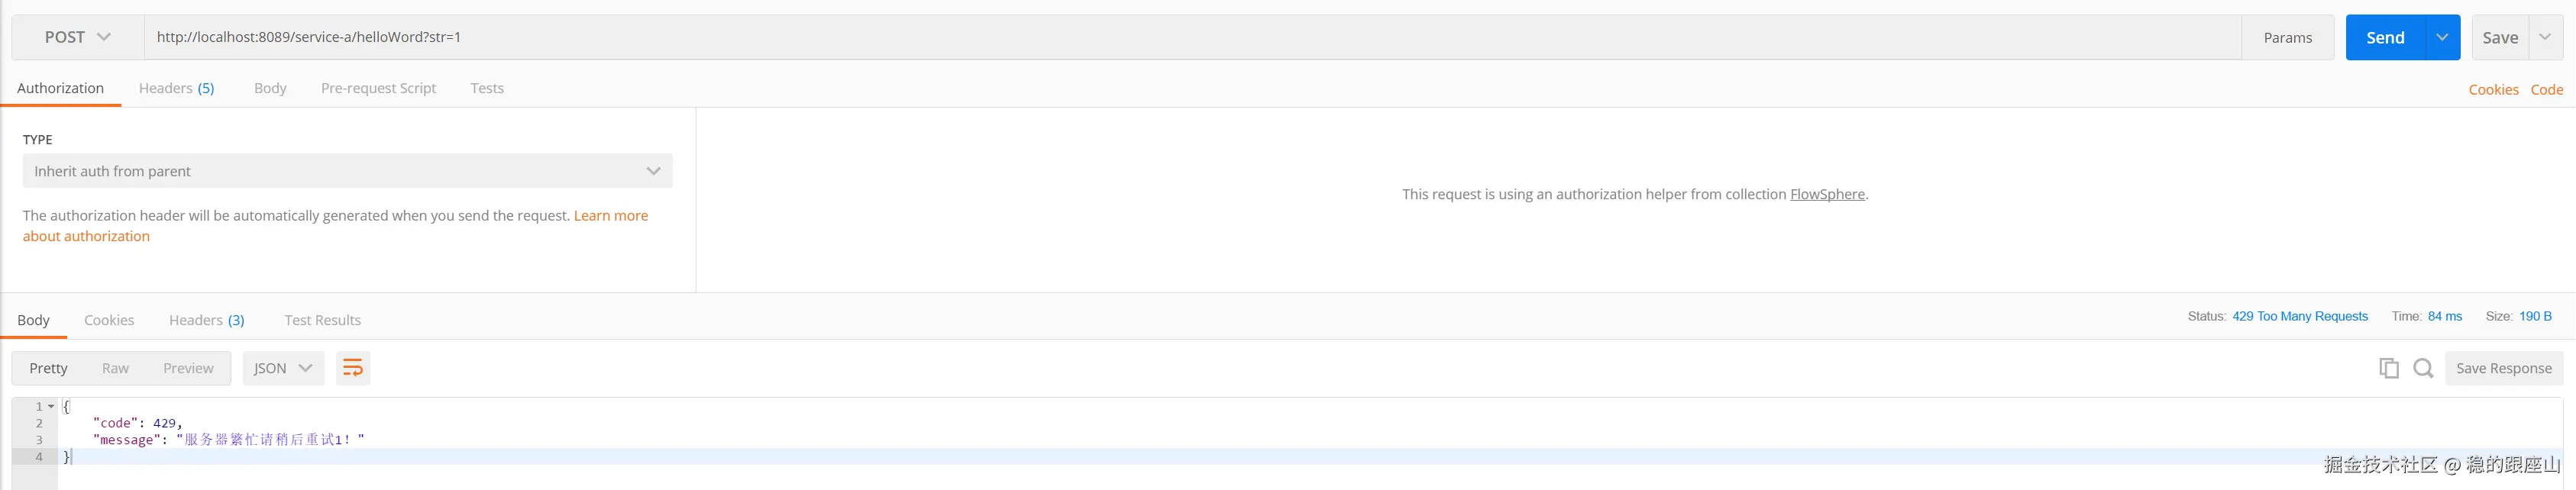Click the Save Response button
2576x490 pixels.
(2503, 368)
